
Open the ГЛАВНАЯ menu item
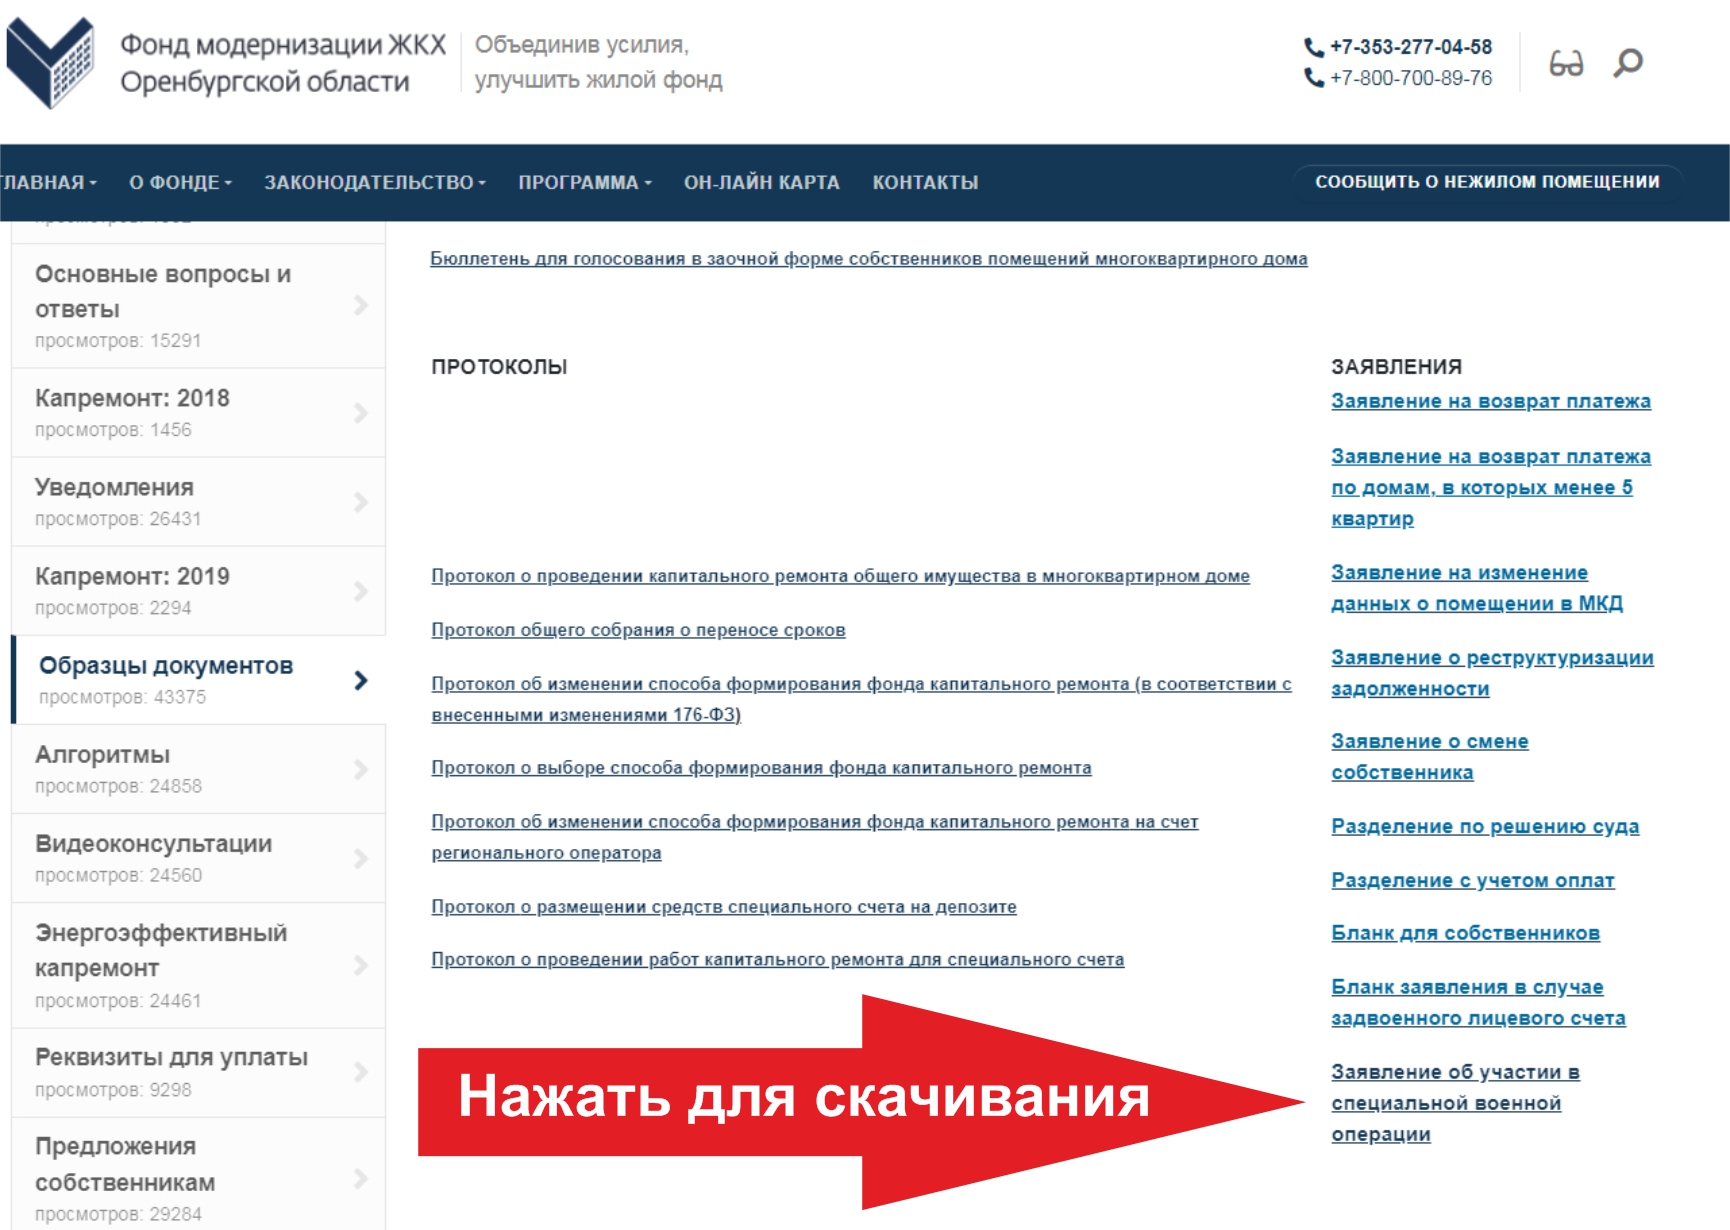coord(48,182)
